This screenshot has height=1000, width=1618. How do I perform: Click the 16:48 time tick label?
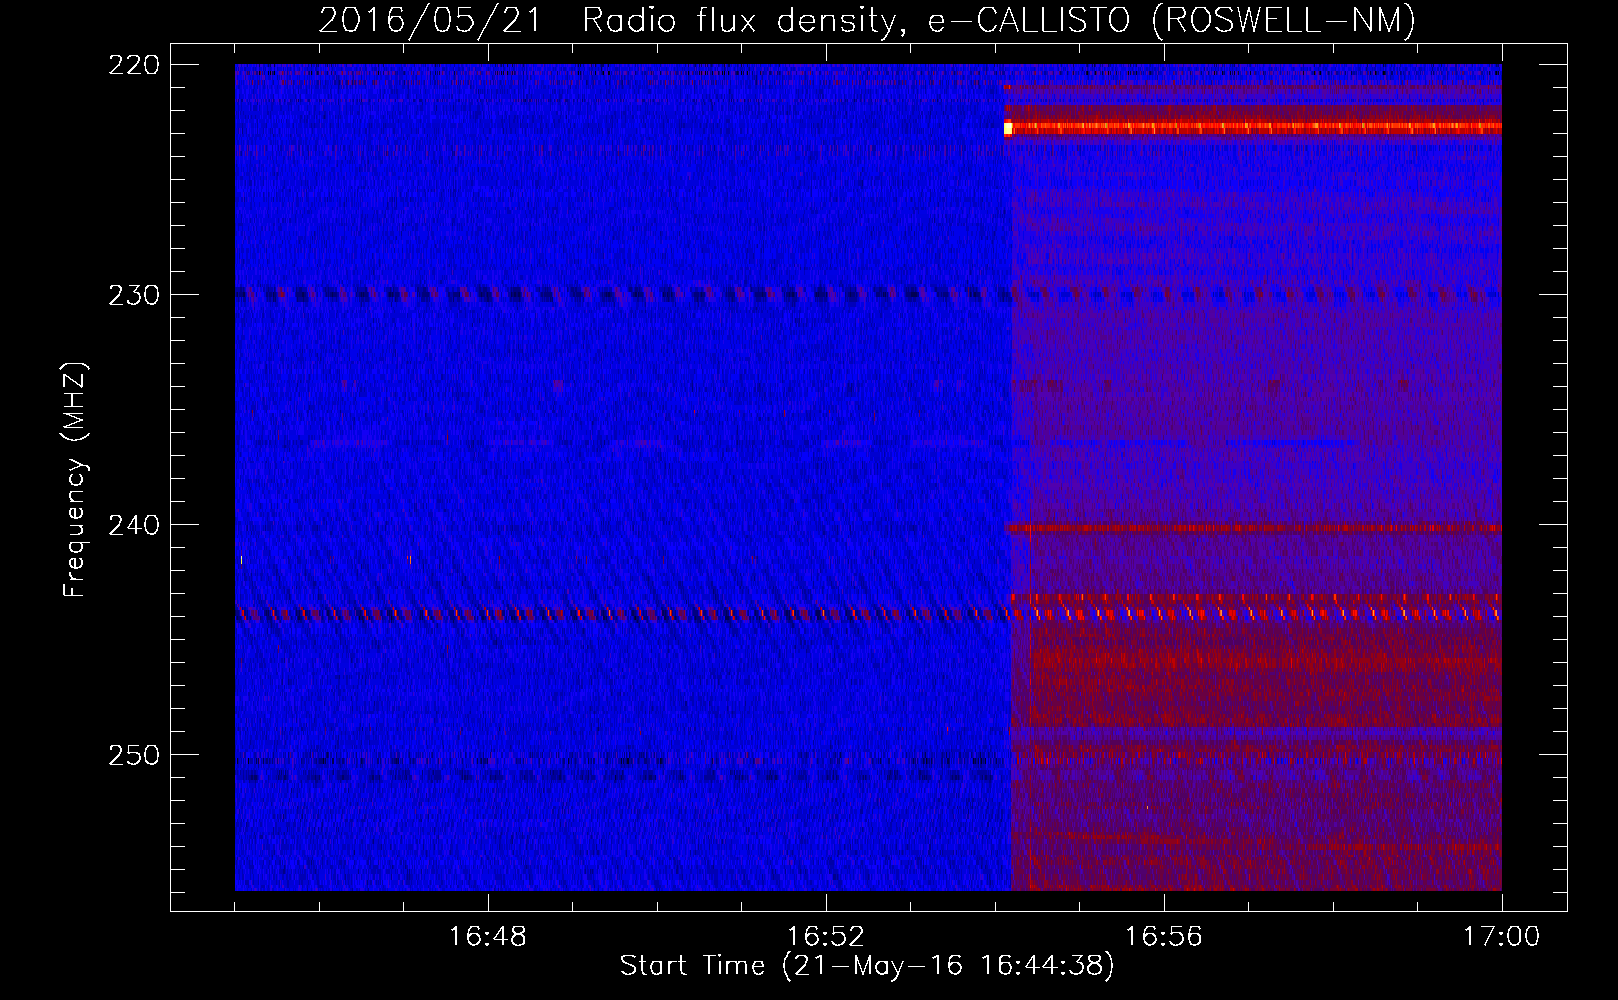[487, 937]
